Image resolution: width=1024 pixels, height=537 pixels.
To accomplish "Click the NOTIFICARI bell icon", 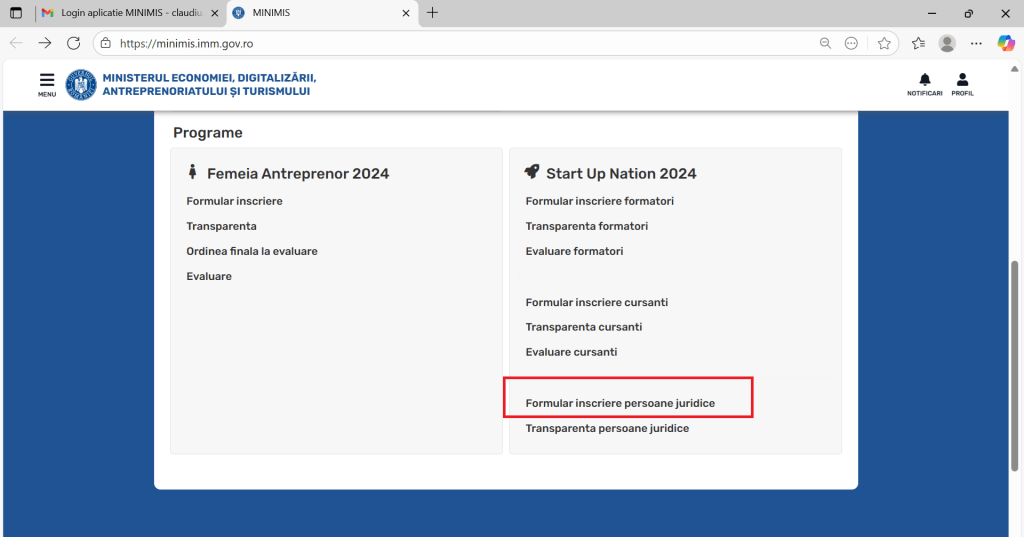I will [x=924, y=81].
